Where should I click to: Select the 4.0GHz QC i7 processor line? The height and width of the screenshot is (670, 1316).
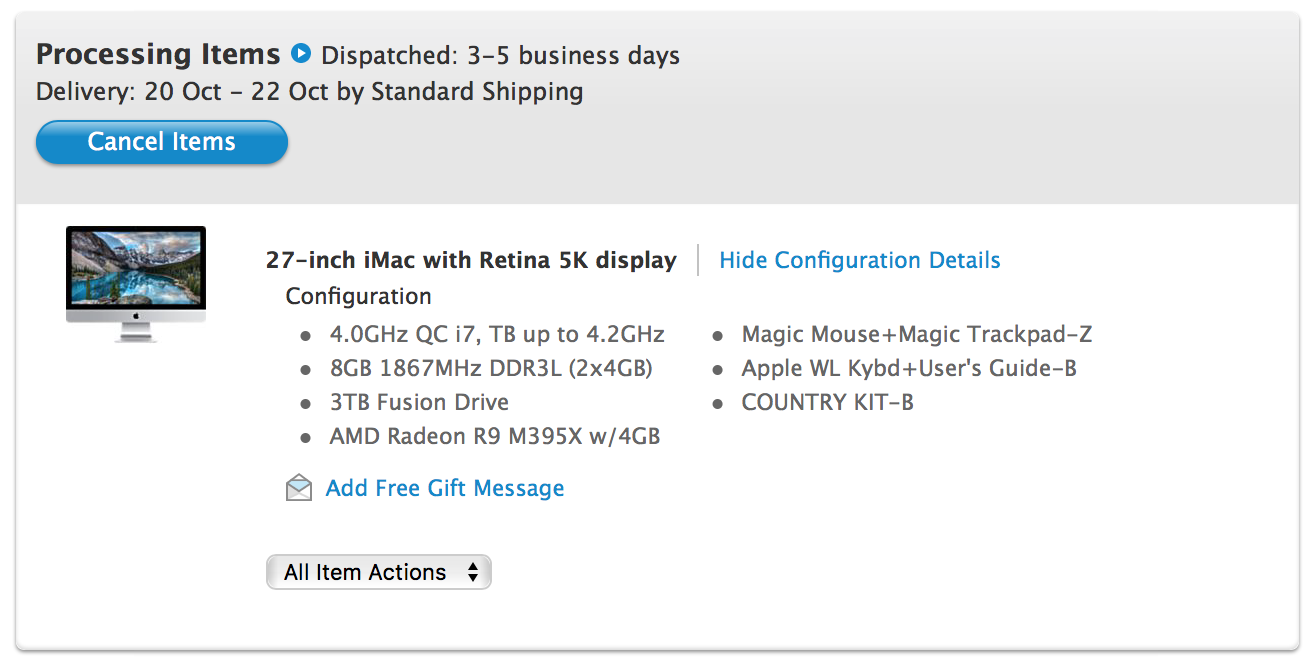click(x=497, y=334)
